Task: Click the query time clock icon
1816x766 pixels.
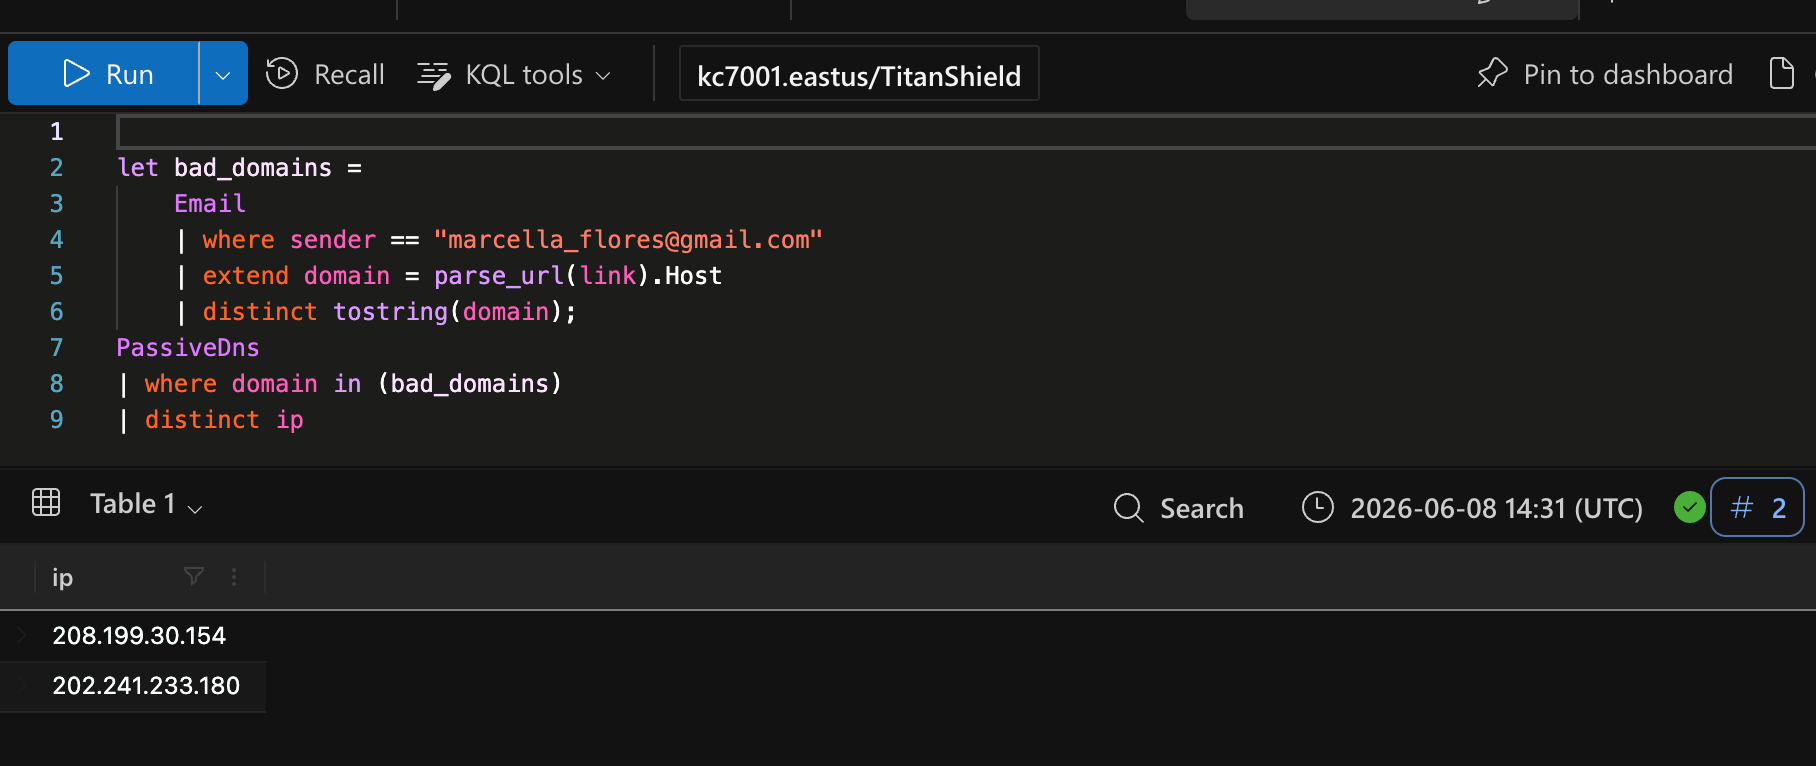Action: tap(1318, 507)
